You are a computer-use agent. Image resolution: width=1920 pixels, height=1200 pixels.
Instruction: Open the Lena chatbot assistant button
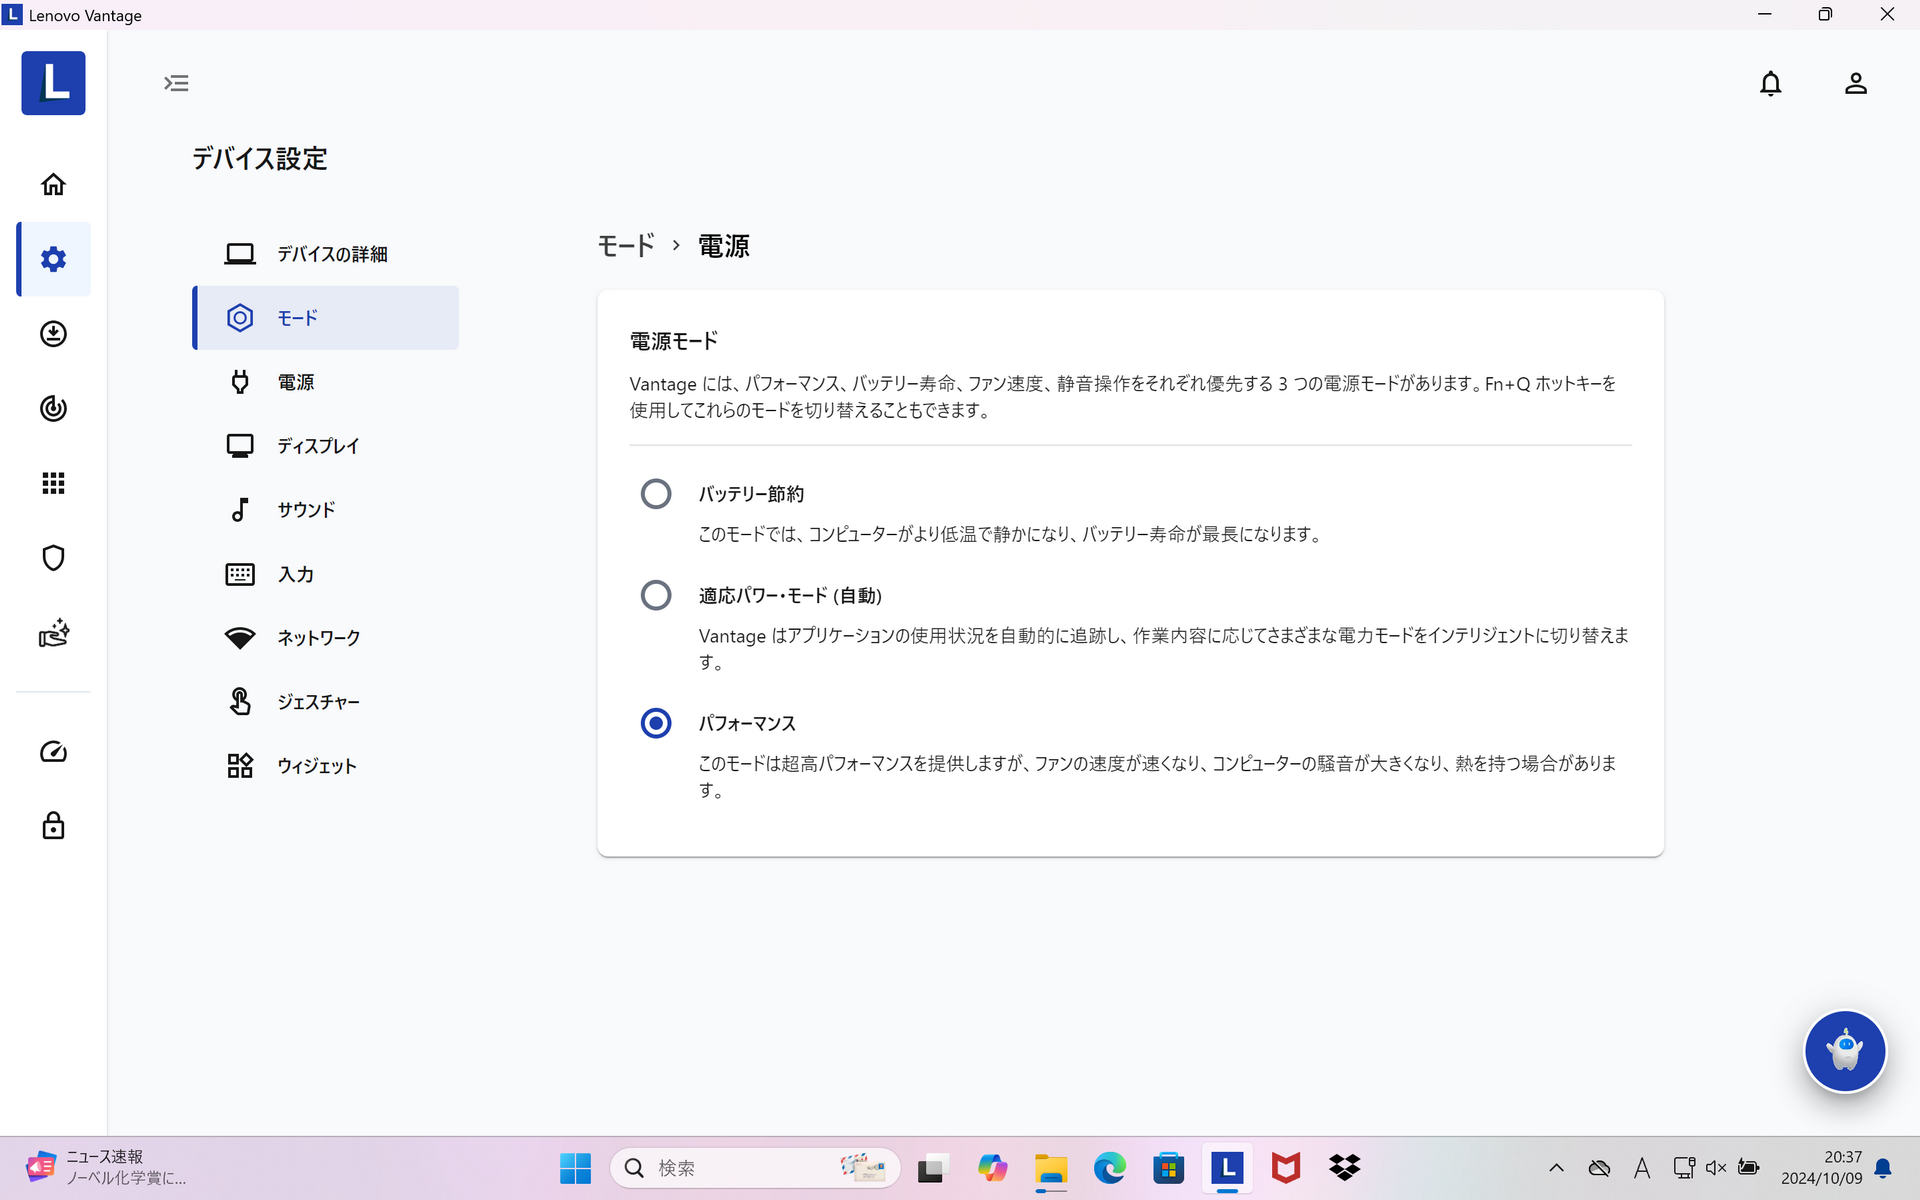1844,1051
